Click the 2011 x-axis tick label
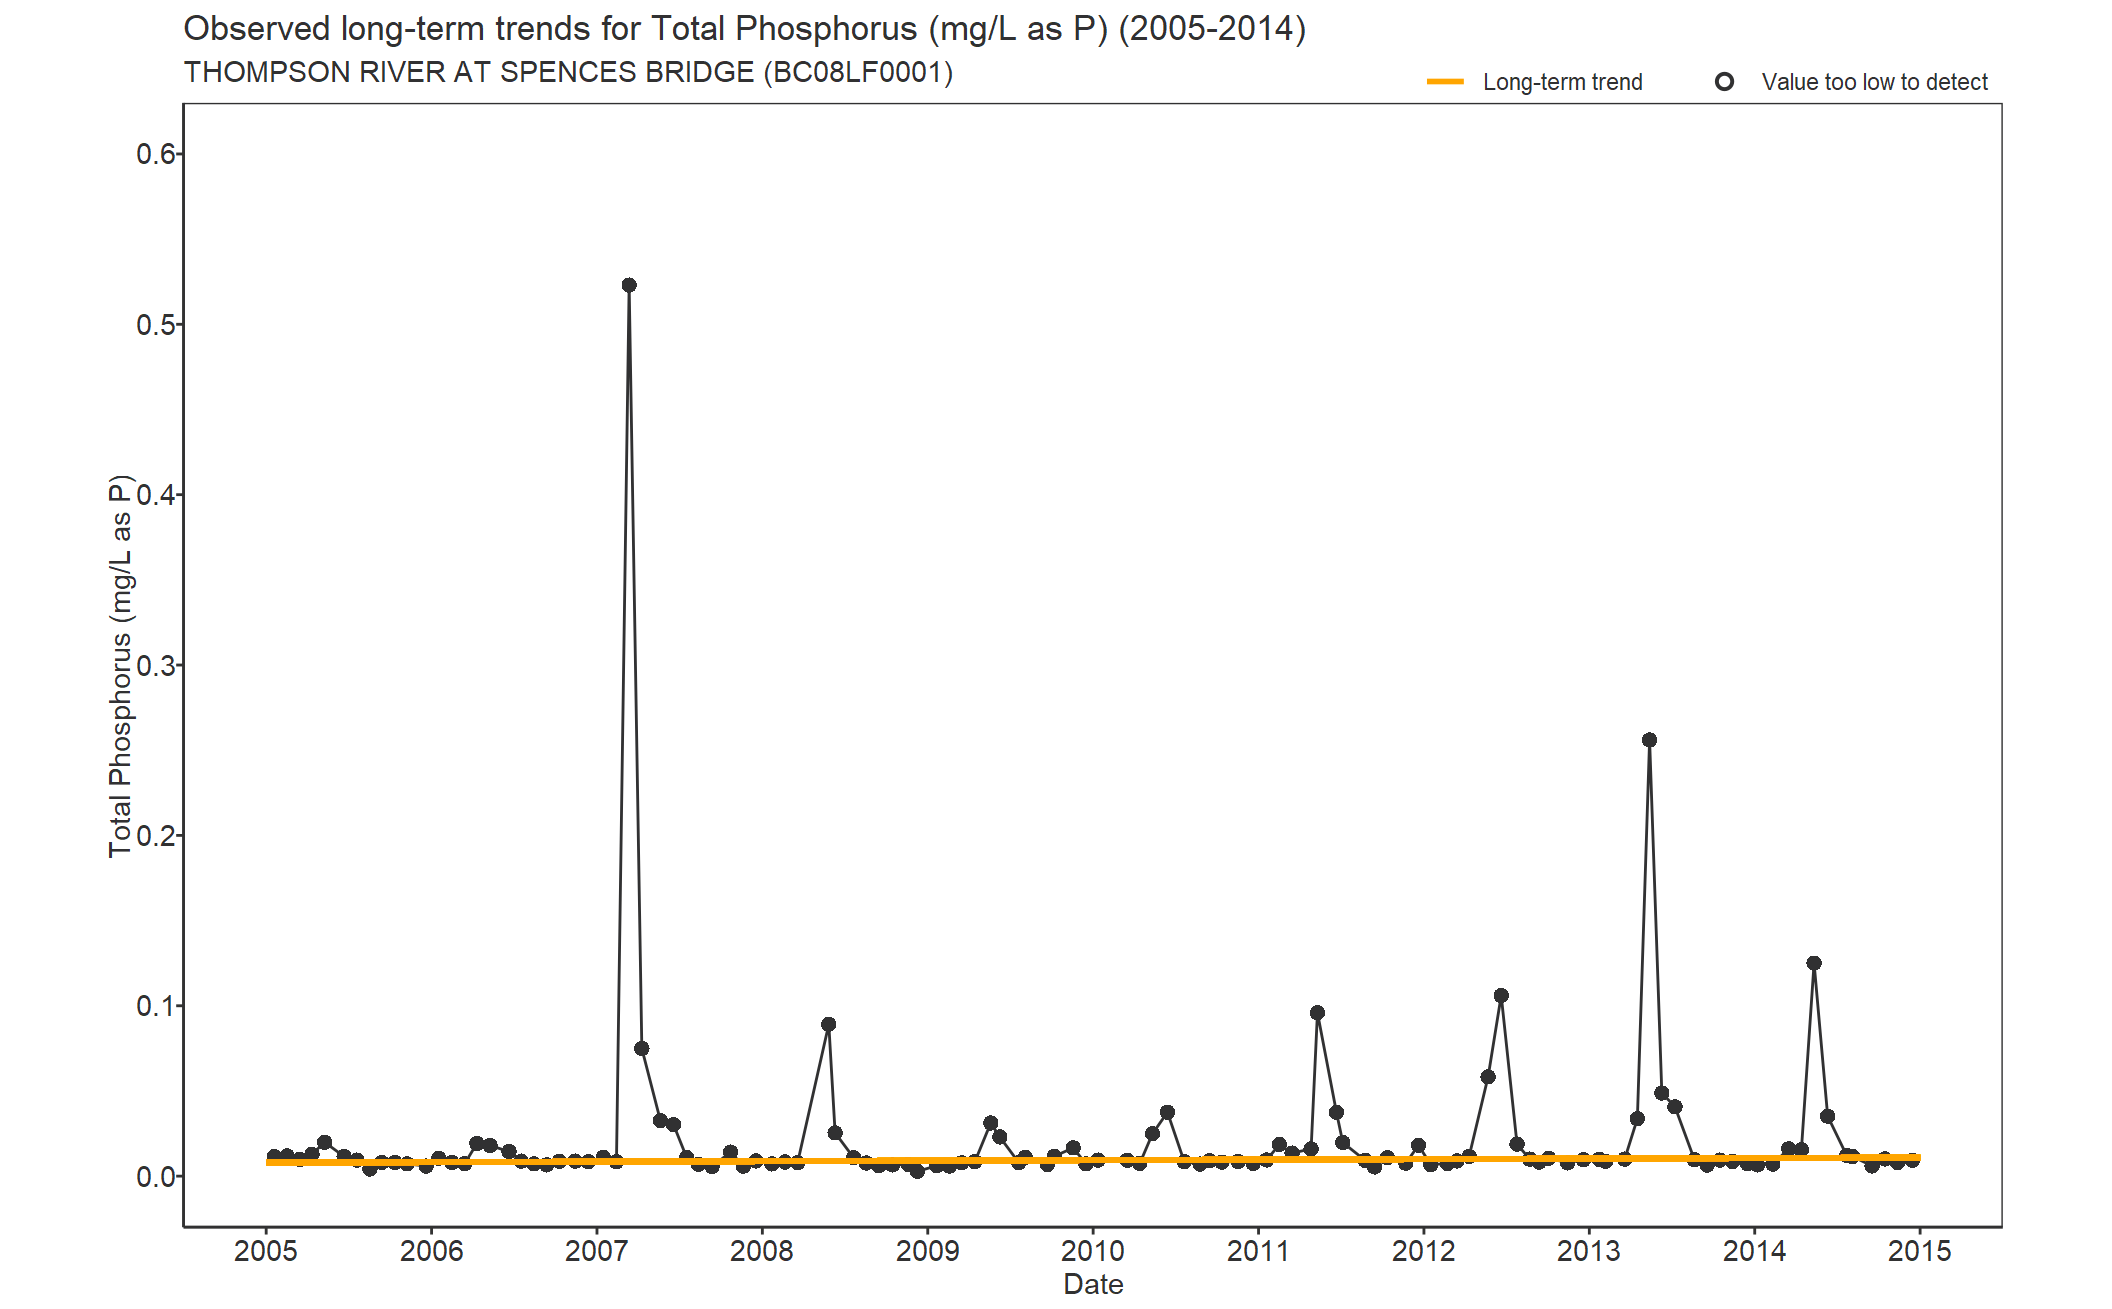The height and width of the screenshot is (1309, 2112). click(1258, 1251)
